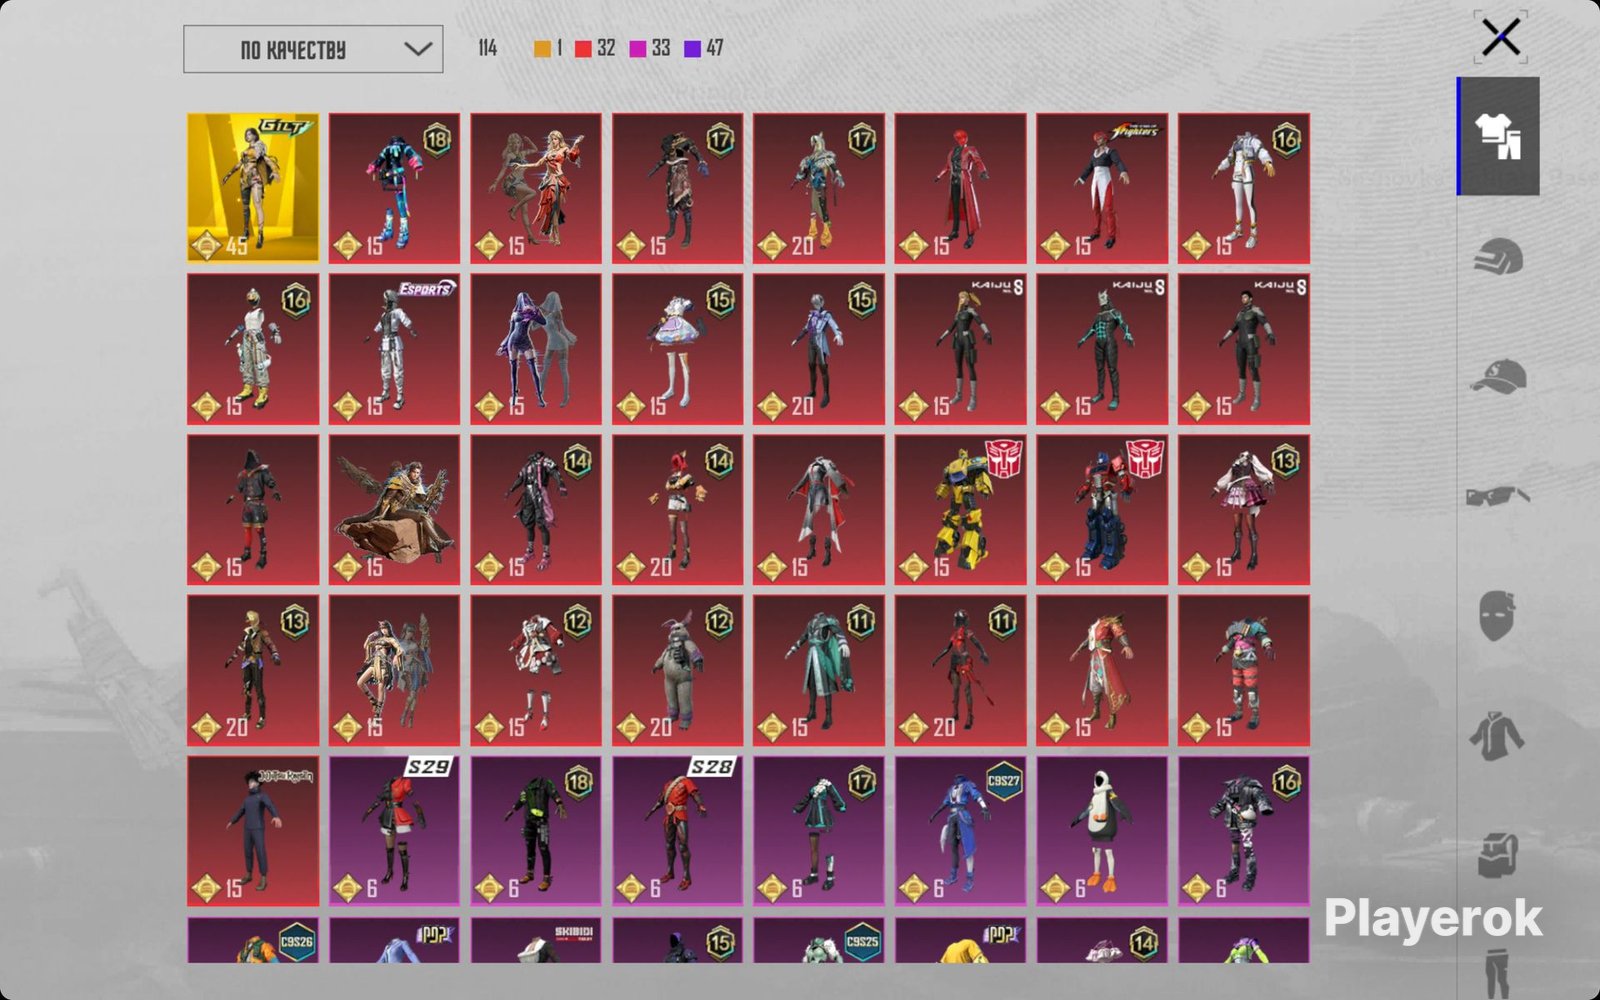Select the red-tier level 18 neon blue outfit
The height and width of the screenshot is (1000, 1600).
[x=395, y=188]
